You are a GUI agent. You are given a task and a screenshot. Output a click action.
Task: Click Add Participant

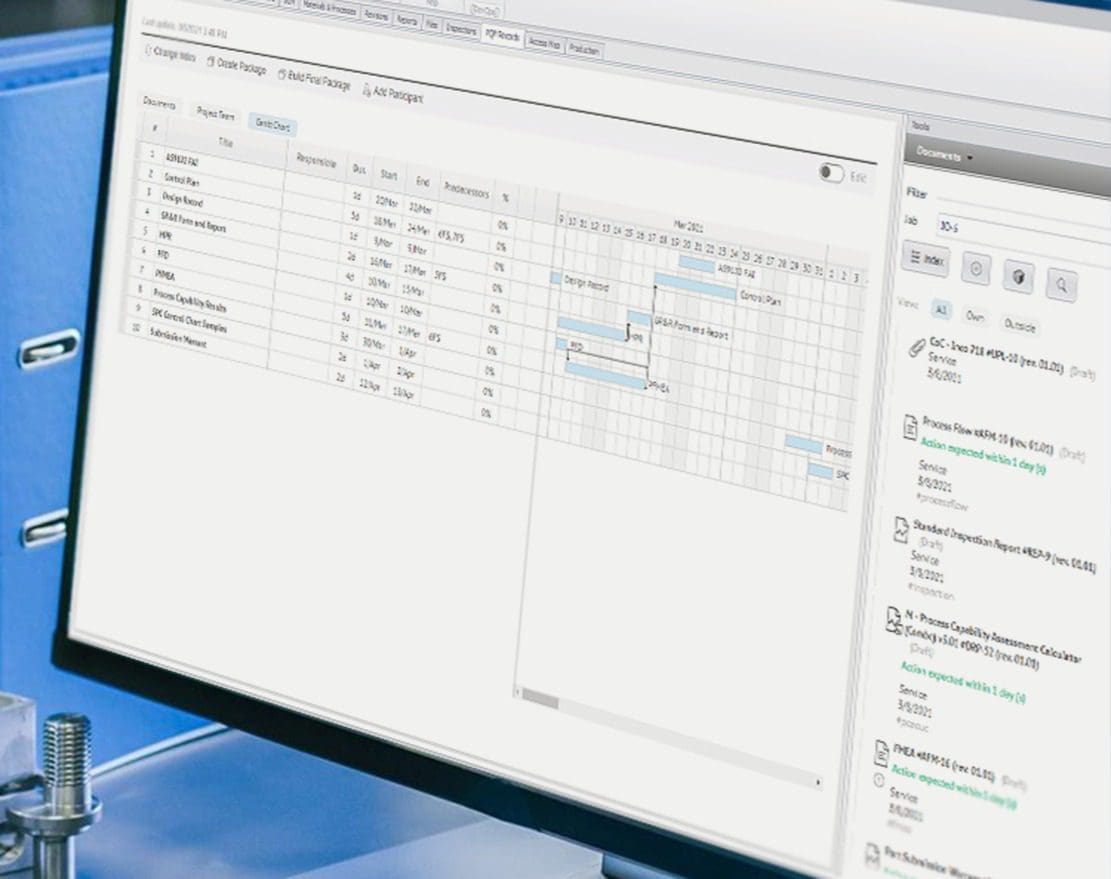click(393, 93)
